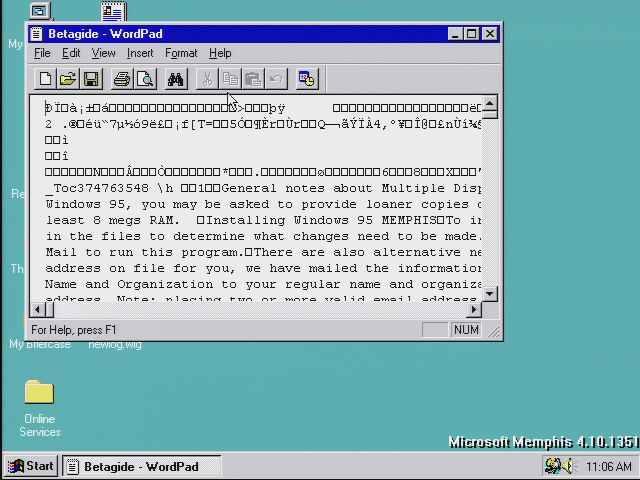Click the Find binoculars icon
Screen dimensions: 640x480
click(176, 79)
